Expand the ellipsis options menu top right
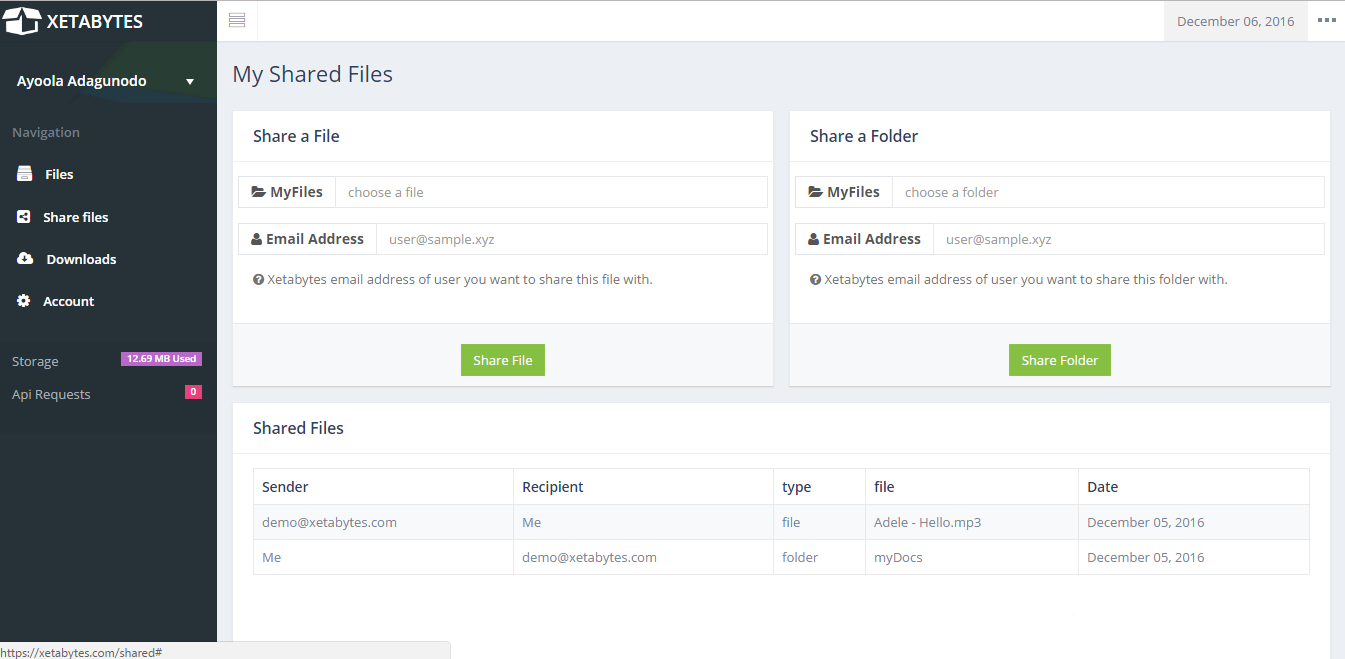This screenshot has width=1345, height=659. [x=1327, y=19]
